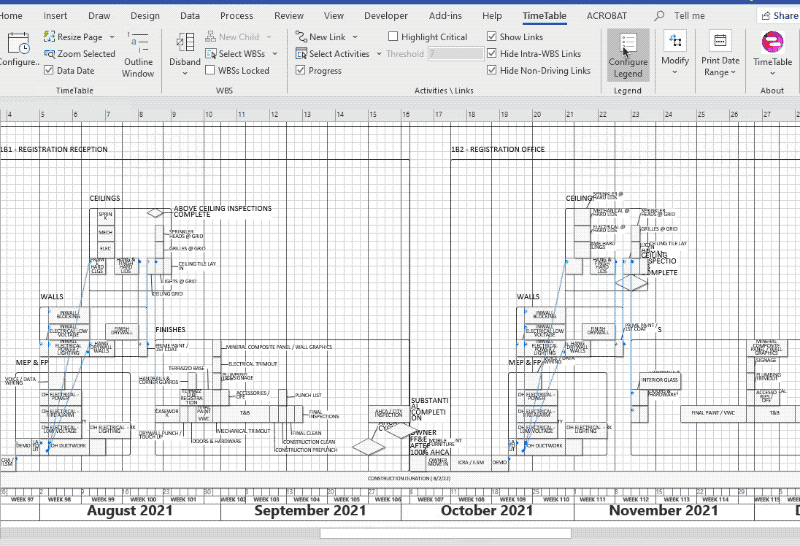Viewport: 800px width, 546px height.
Task: Click the Configure calendar-clock icon
Action: point(18,43)
